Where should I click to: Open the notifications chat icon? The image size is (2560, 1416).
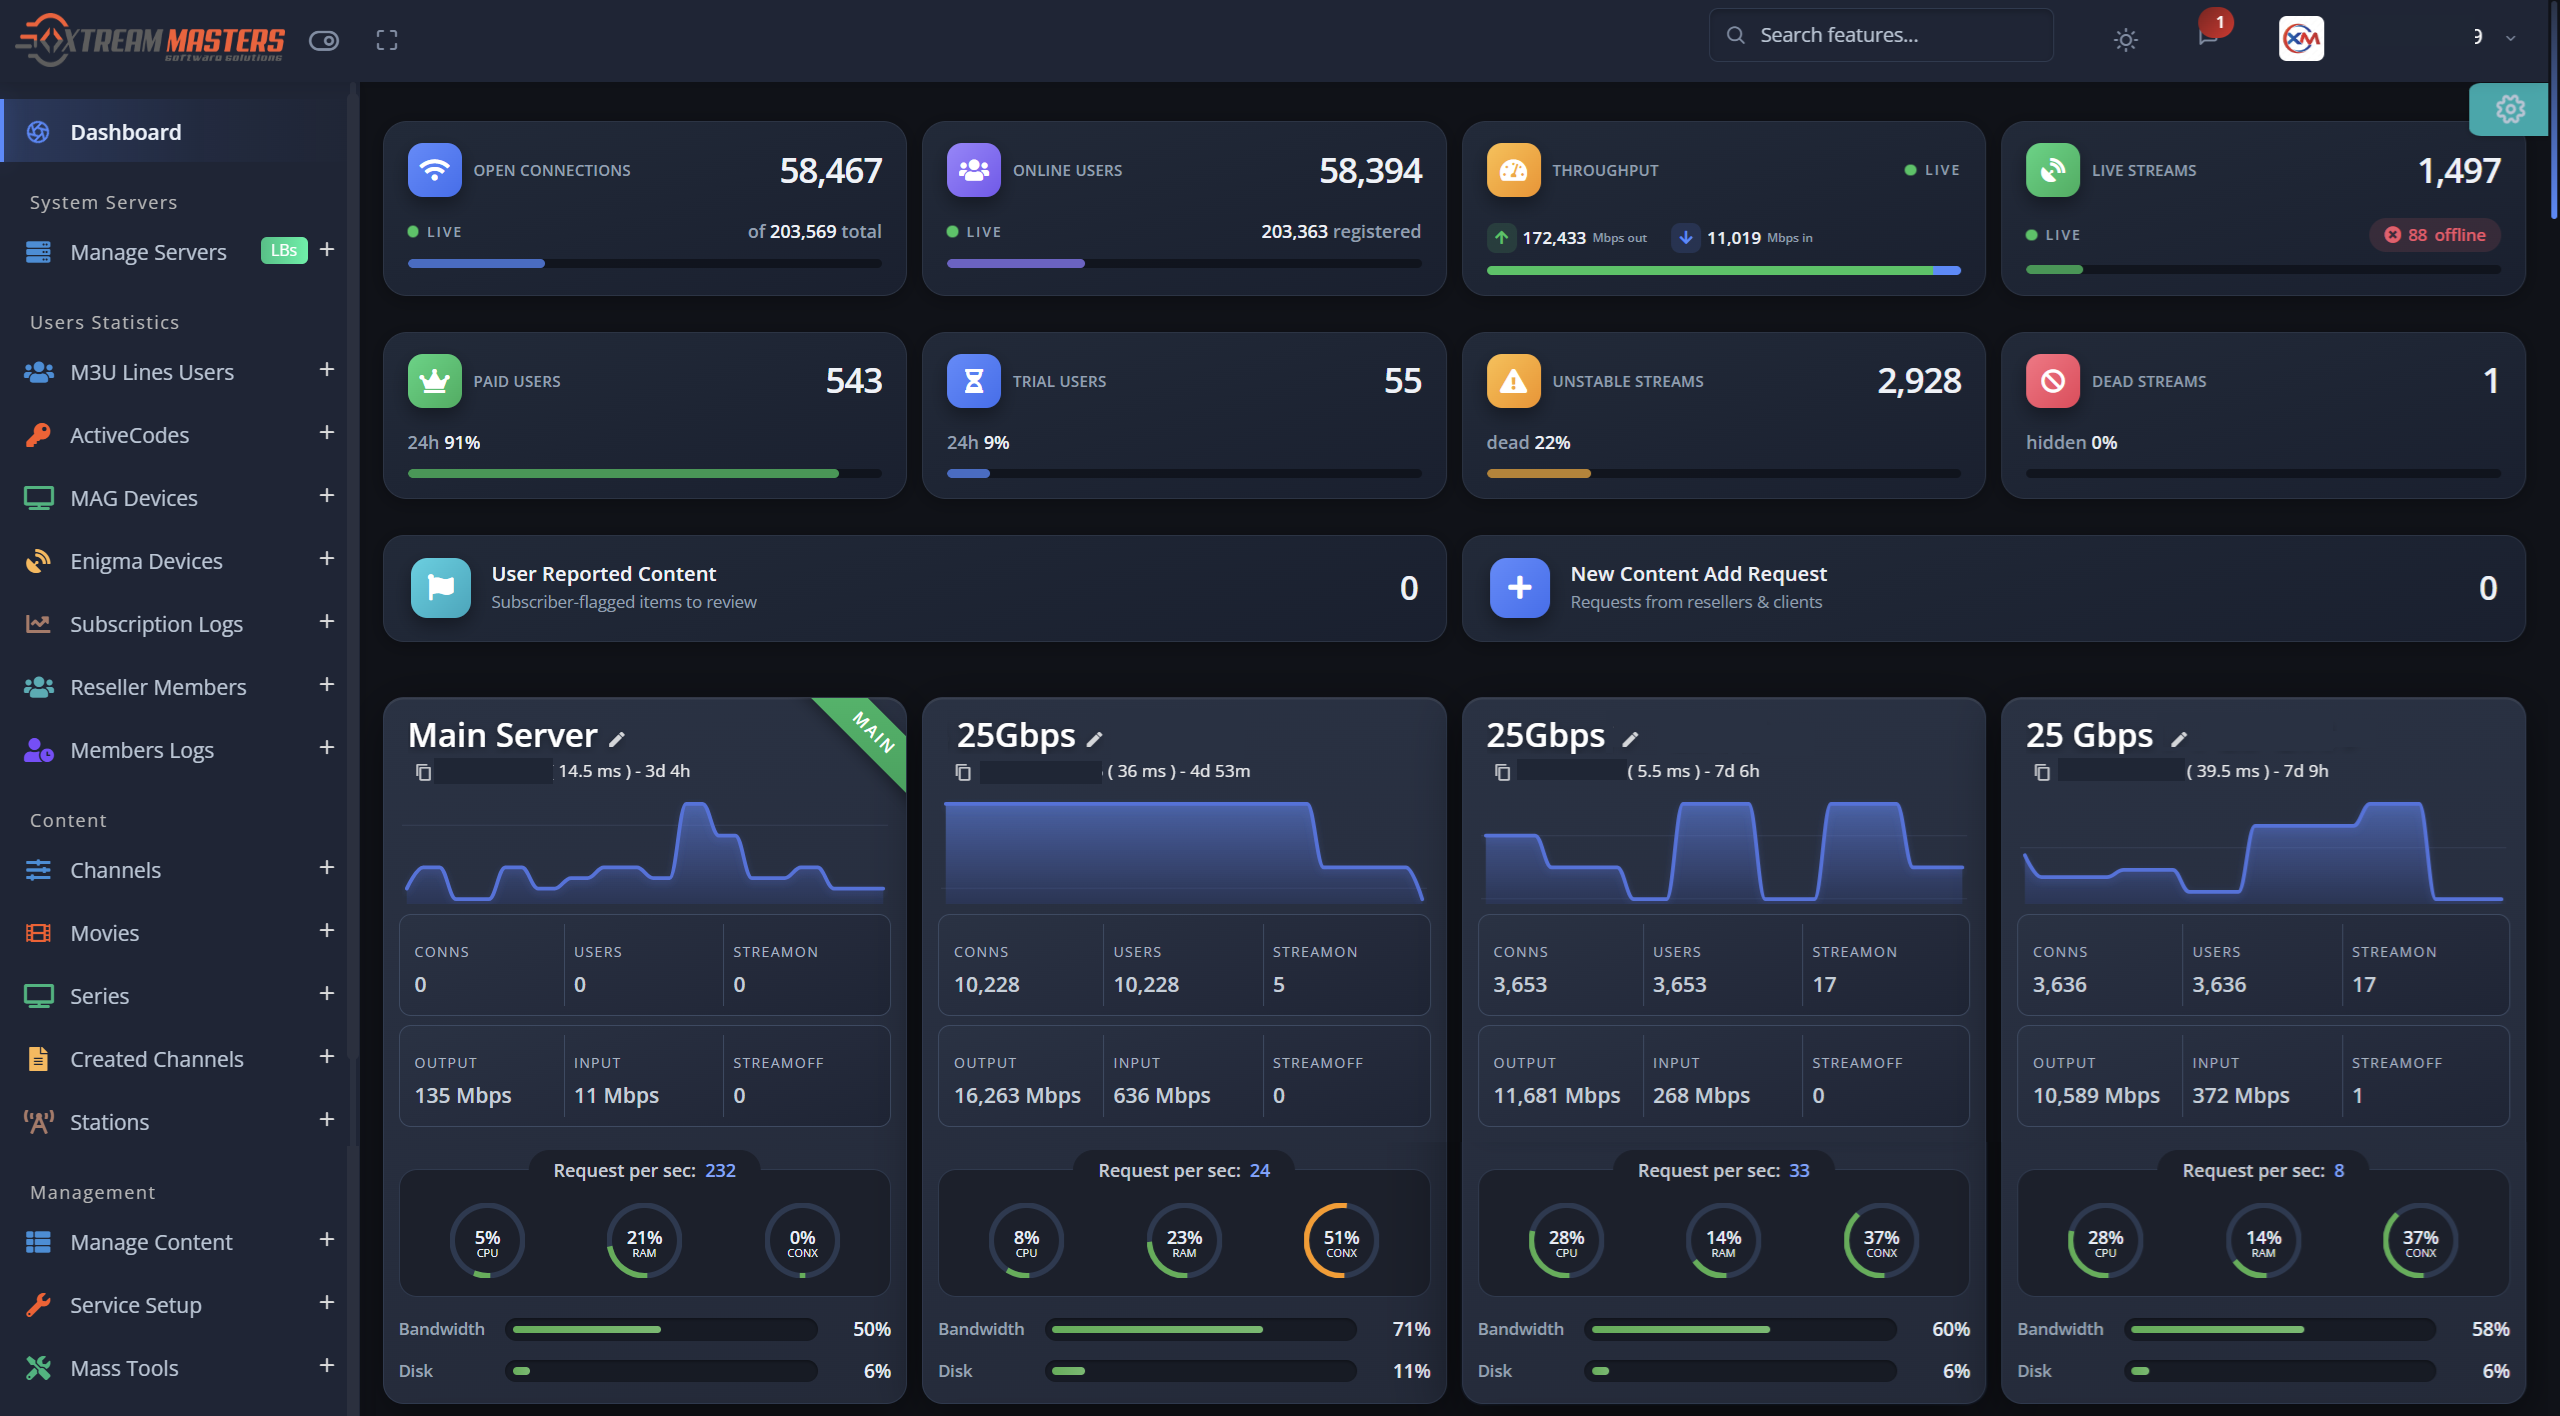point(2208,38)
